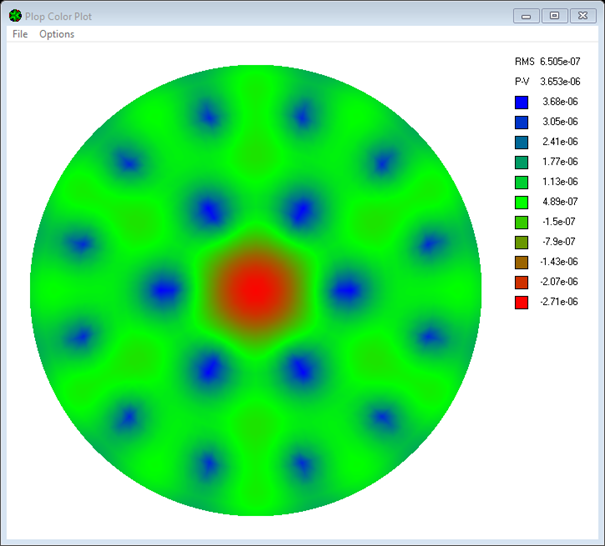Click the 3.68e-06 blue legend swatch
The width and height of the screenshot is (605, 546).
tap(521, 102)
